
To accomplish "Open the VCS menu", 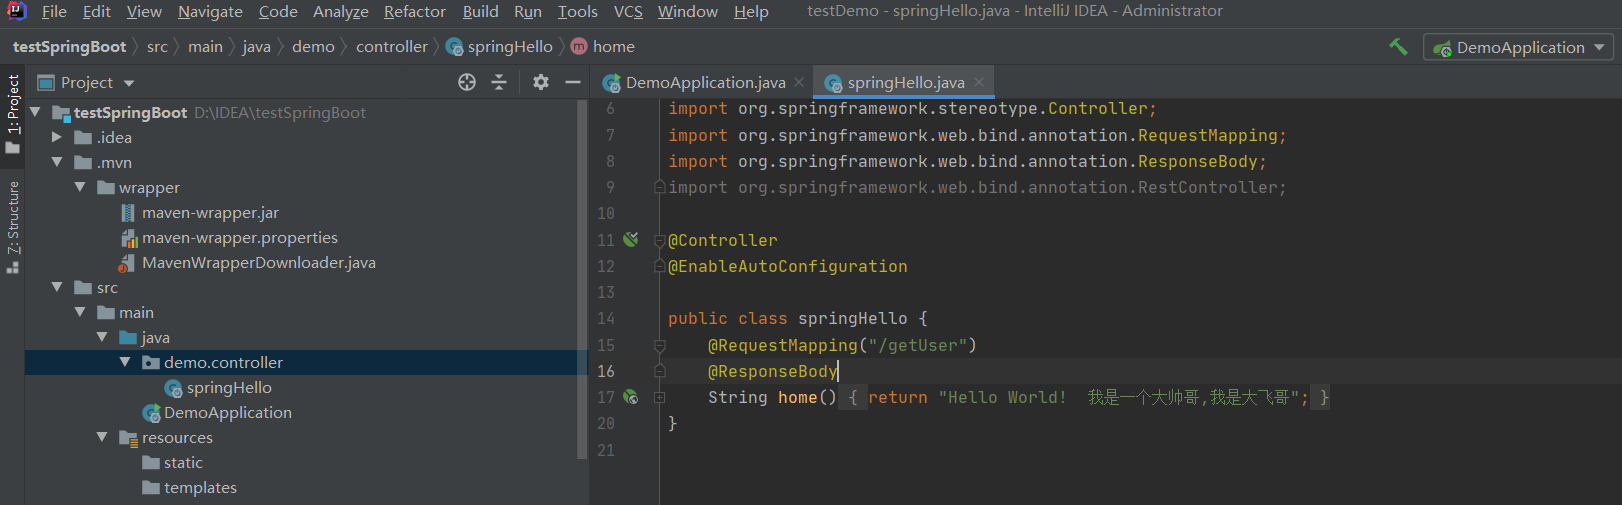I will point(628,12).
